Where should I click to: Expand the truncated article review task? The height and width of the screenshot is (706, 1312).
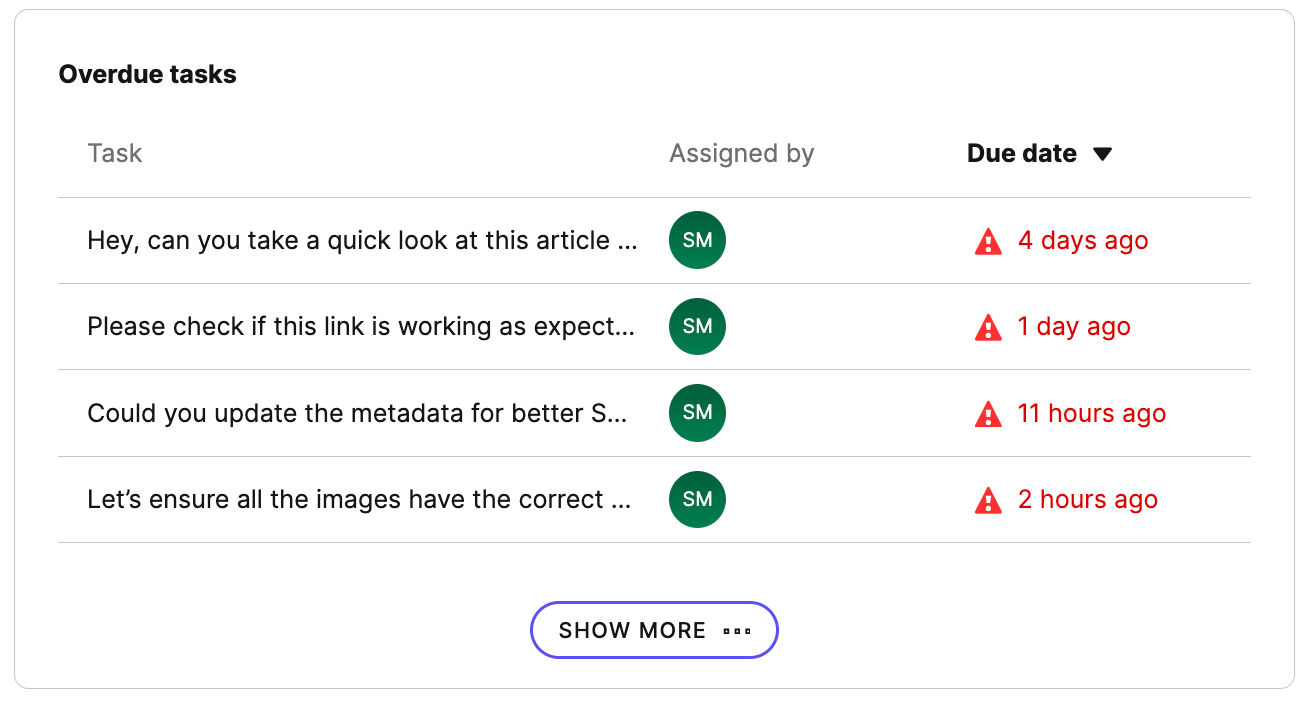(363, 240)
